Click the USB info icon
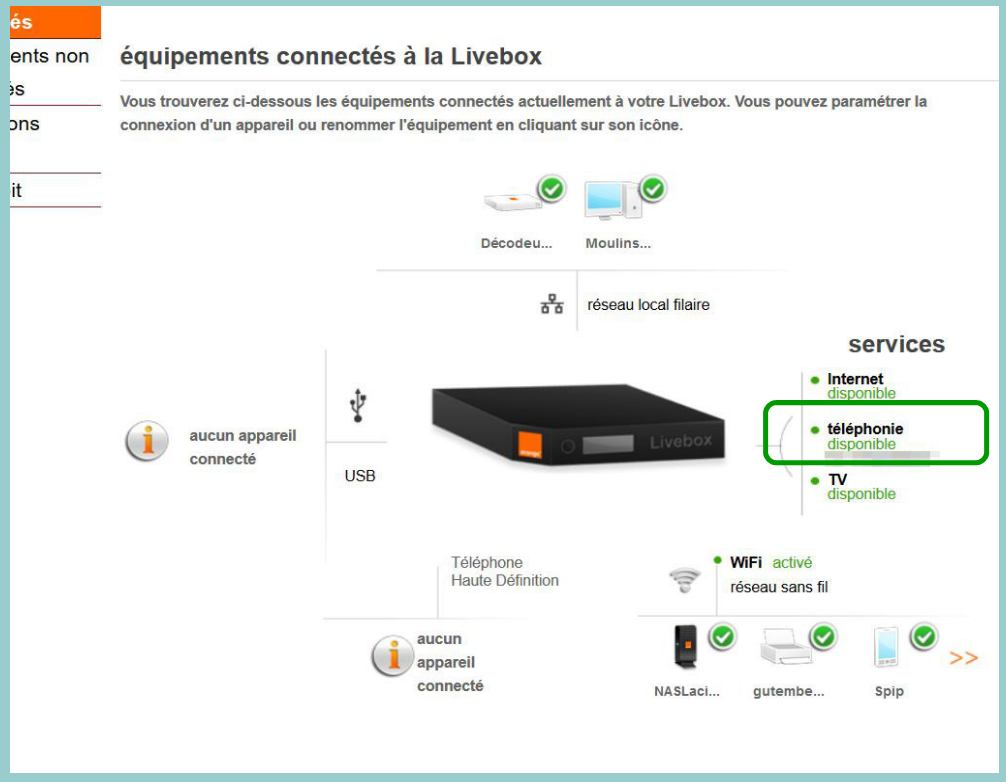1006x782 pixels. click(147, 441)
